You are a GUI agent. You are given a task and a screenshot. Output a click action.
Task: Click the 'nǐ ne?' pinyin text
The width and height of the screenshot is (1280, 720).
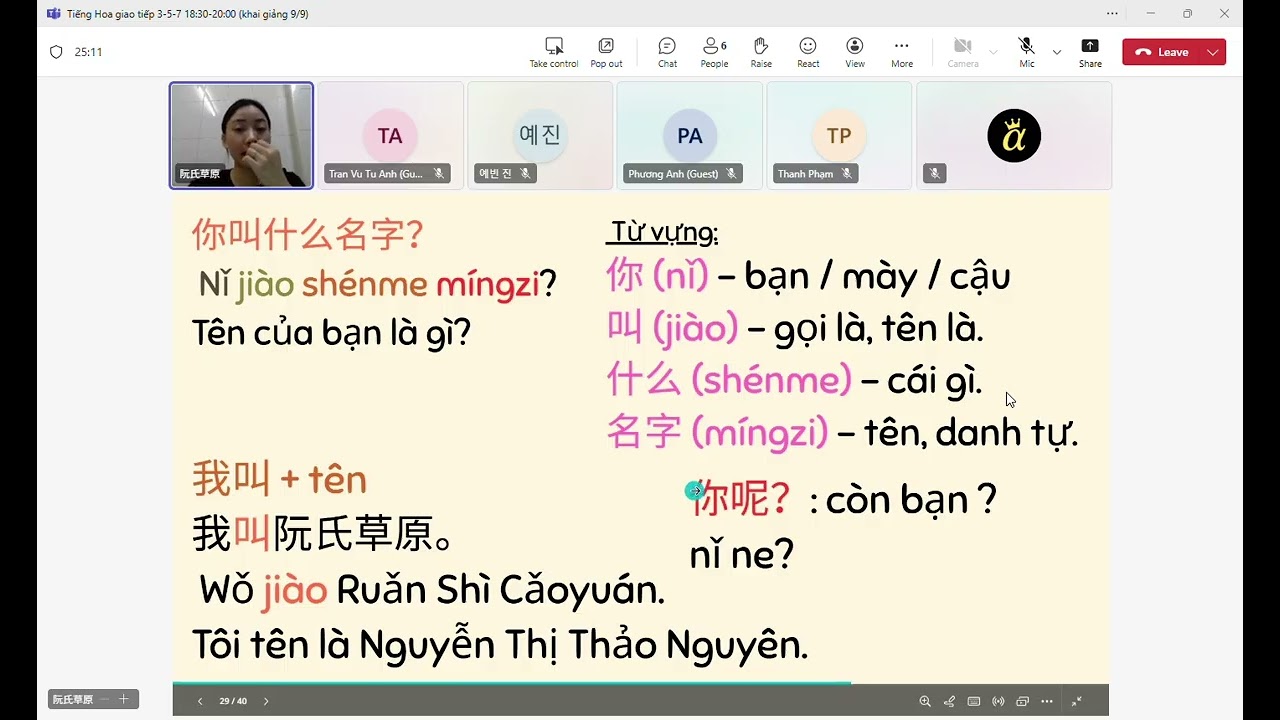click(x=741, y=554)
